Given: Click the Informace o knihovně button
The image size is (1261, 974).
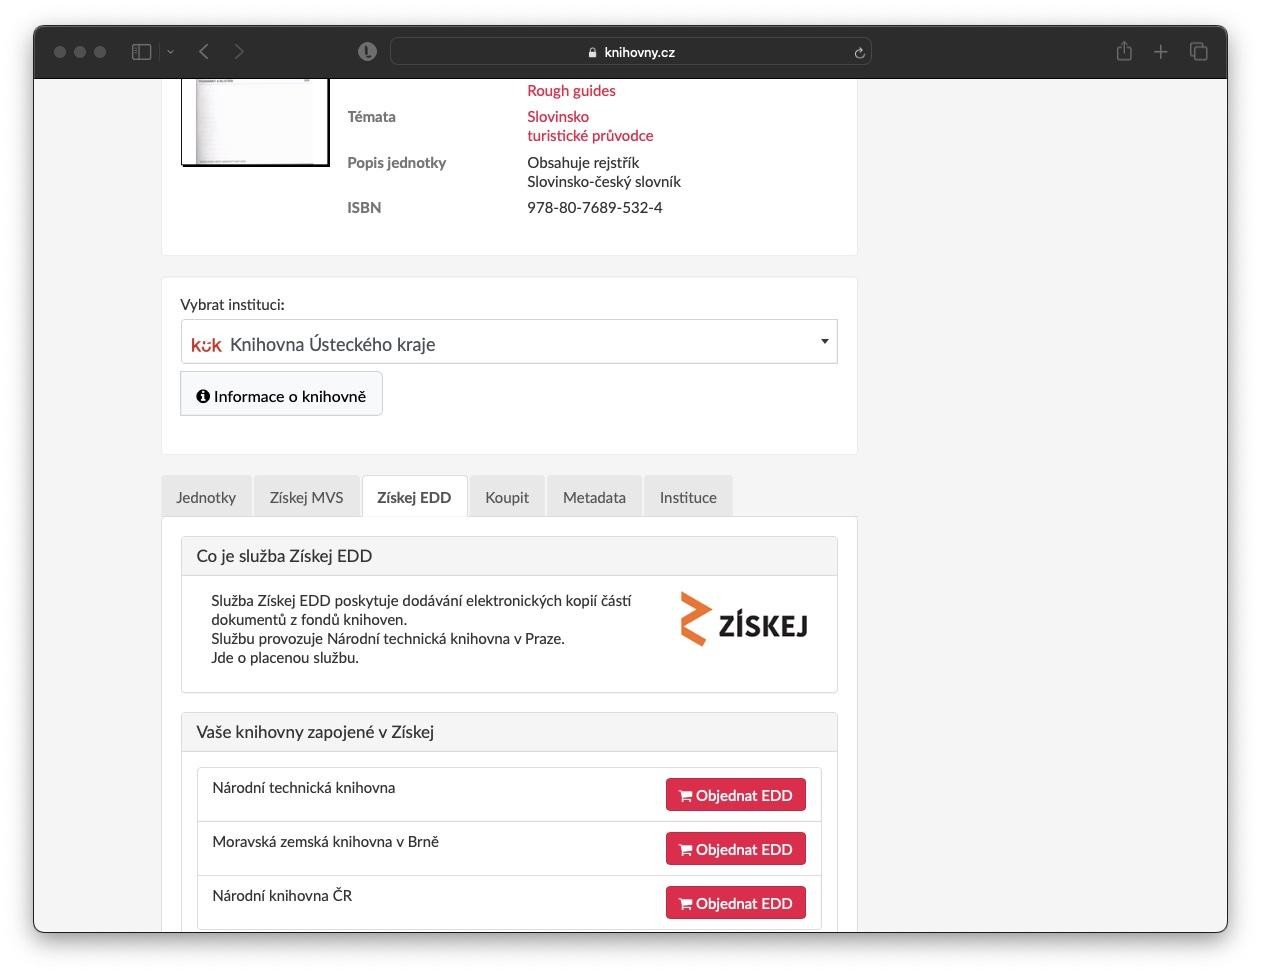Looking at the screenshot, I should point(281,396).
